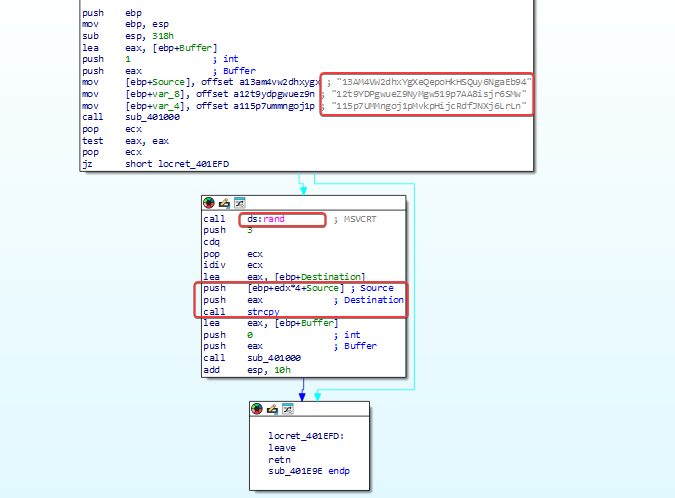This screenshot has height=498, width=675.
Task: Click the color-wheel icon on the locret_401EFD block
Action: coord(257,409)
